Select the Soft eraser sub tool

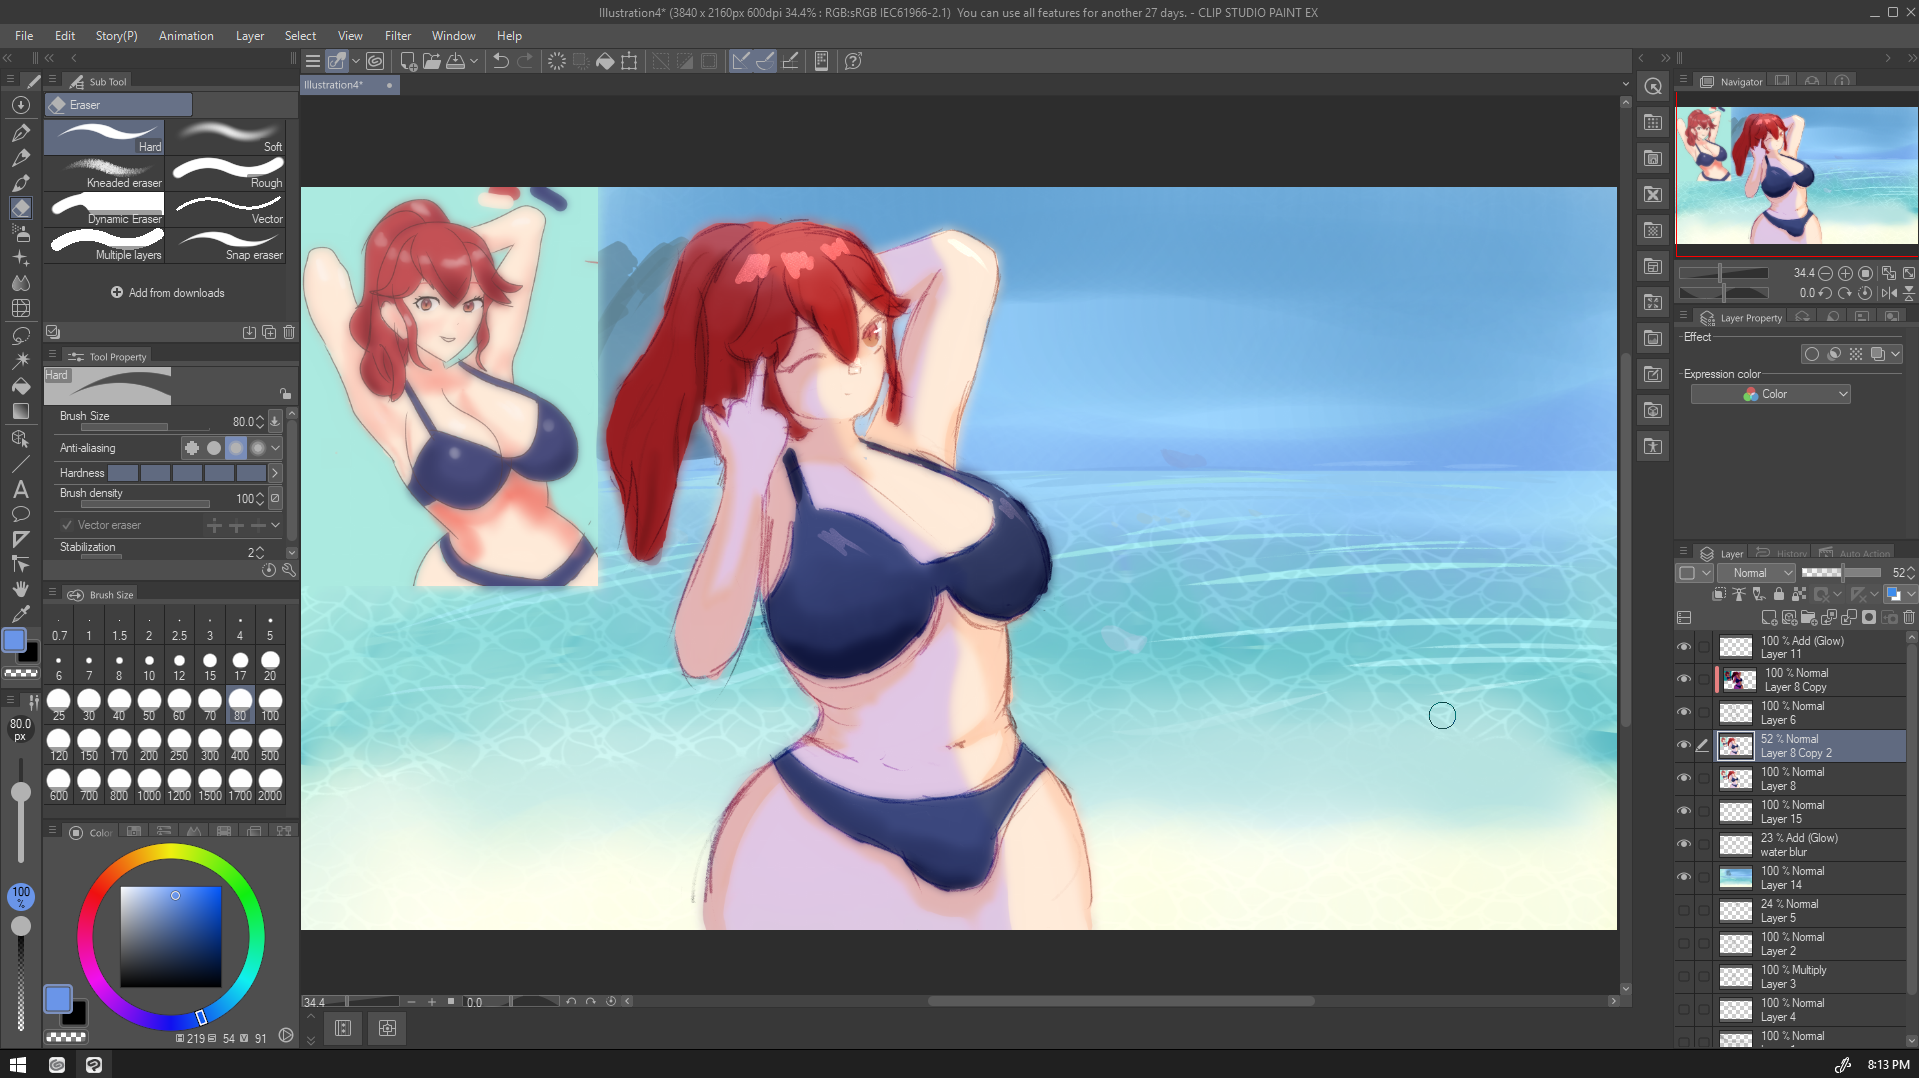[226, 138]
